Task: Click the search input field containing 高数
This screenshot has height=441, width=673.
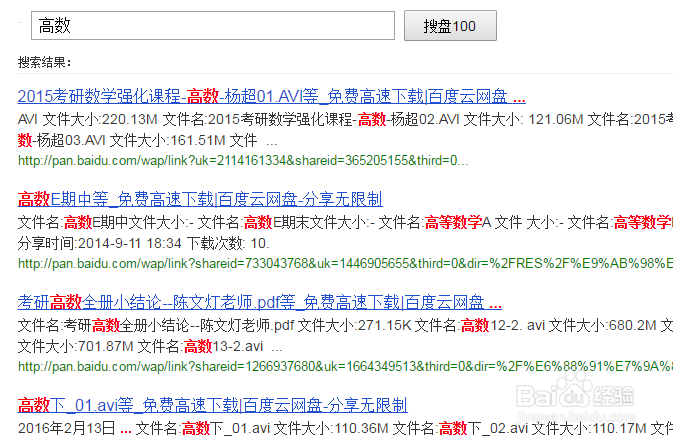Action: pyautogui.click(x=212, y=26)
